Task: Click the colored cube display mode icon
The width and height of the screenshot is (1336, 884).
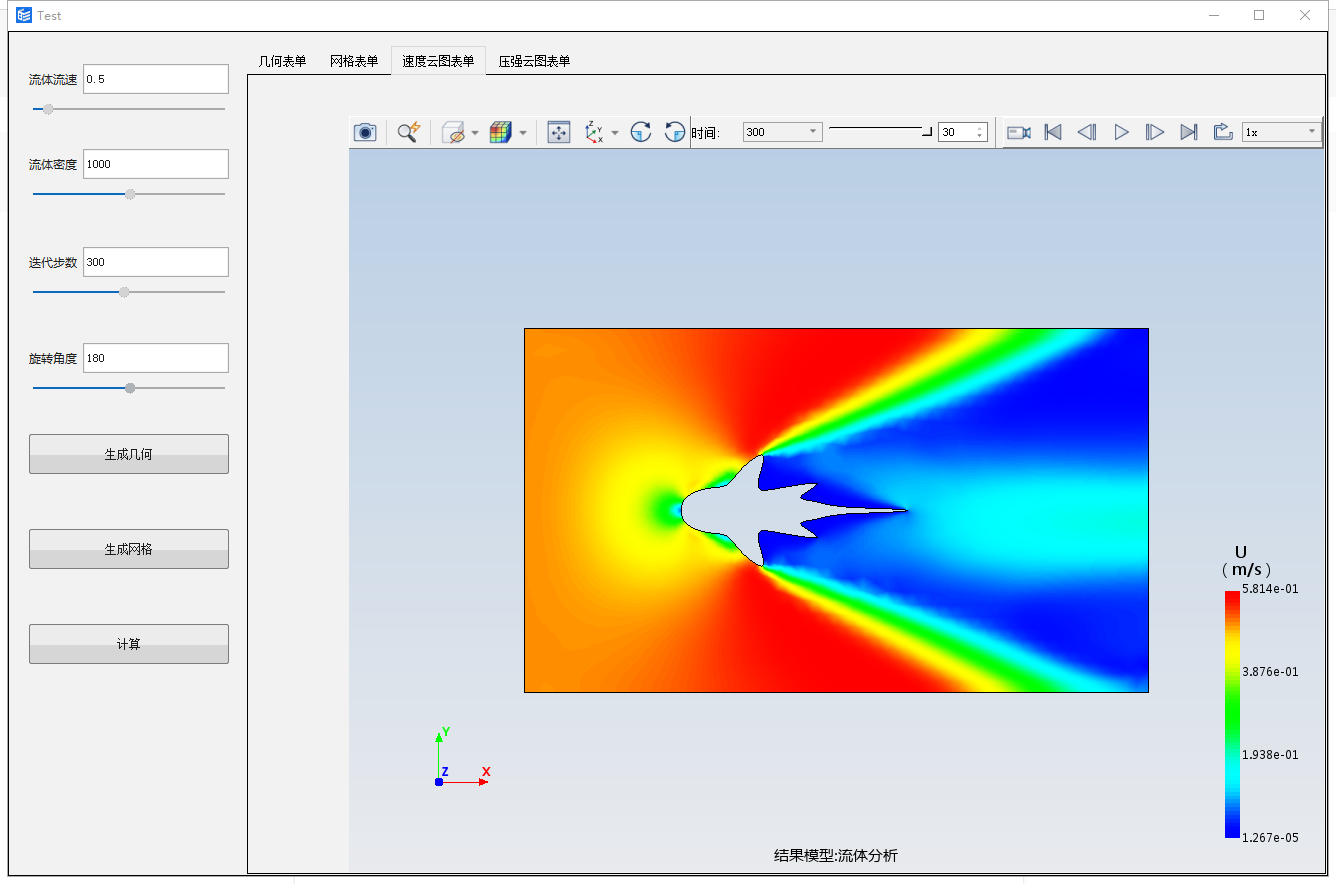Action: pos(501,132)
